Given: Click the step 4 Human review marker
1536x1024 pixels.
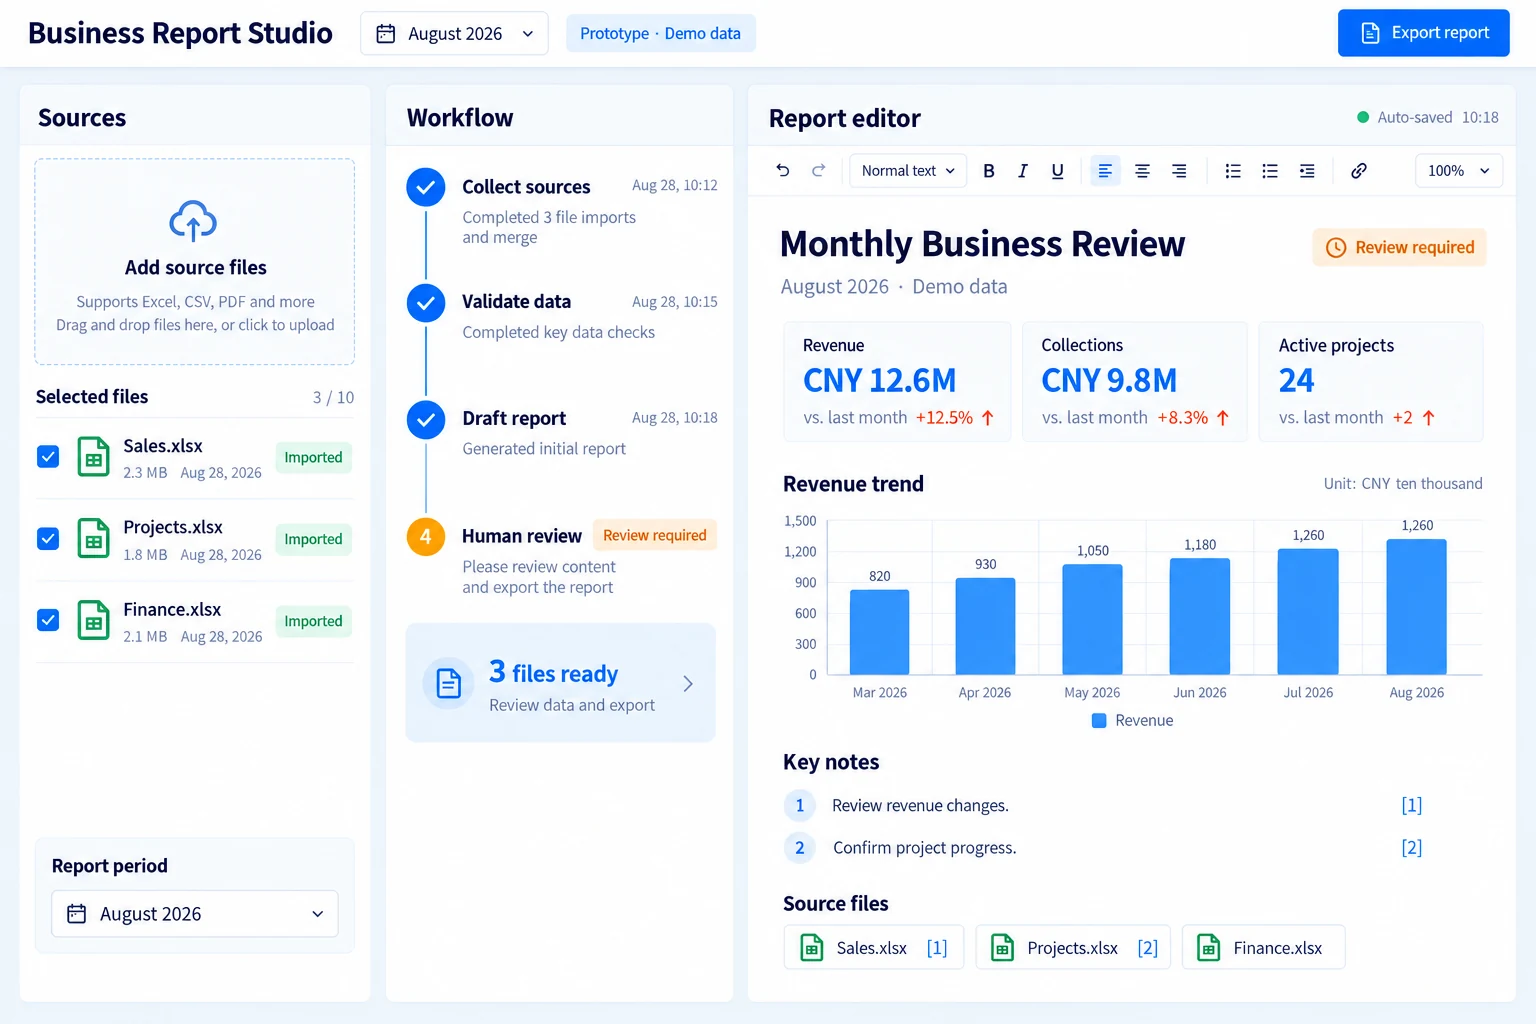Looking at the screenshot, I should pyautogui.click(x=426, y=536).
